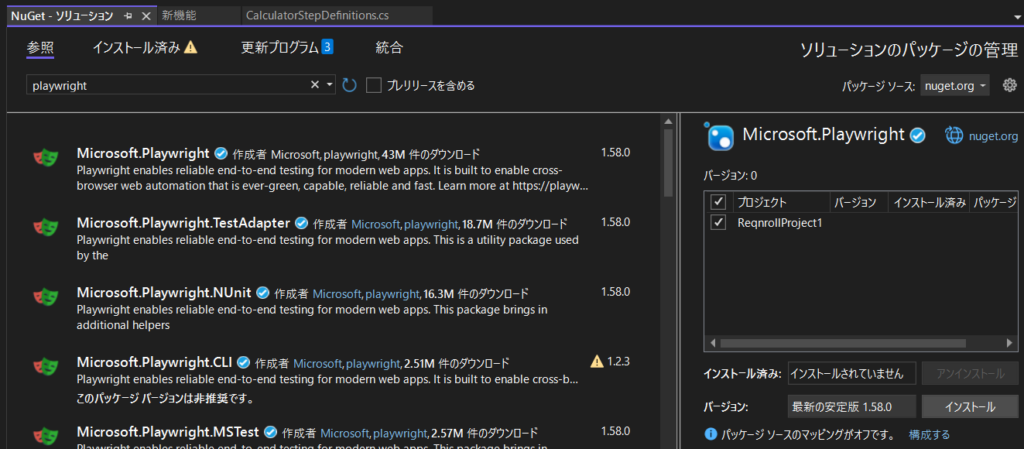Viewport: 1024px width, 449px height.
Task: Open the CalculatorStepDefinitions.cs tab
Action: [309, 16]
